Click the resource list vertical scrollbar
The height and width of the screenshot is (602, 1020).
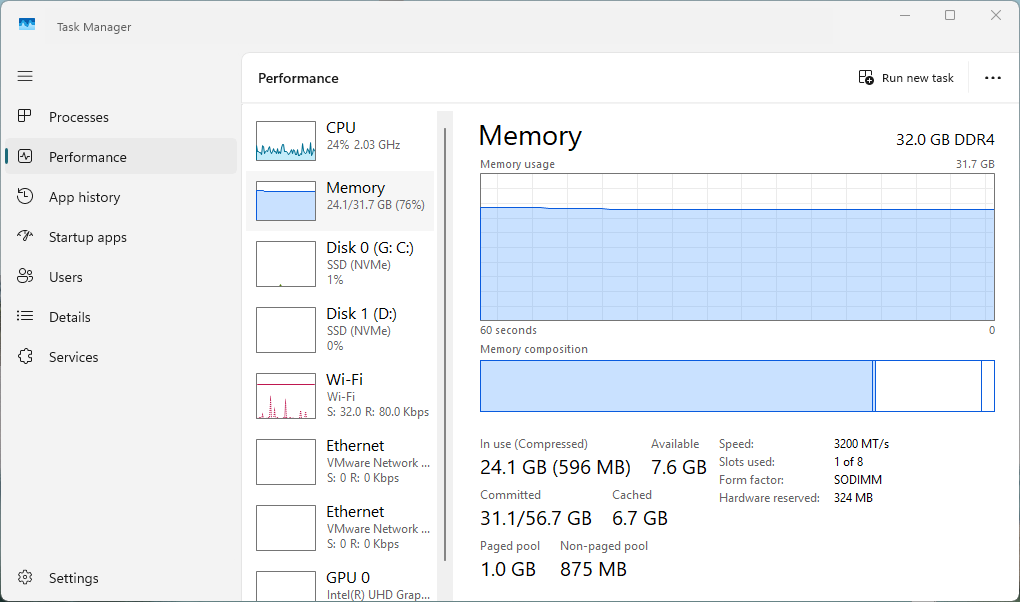[445, 344]
